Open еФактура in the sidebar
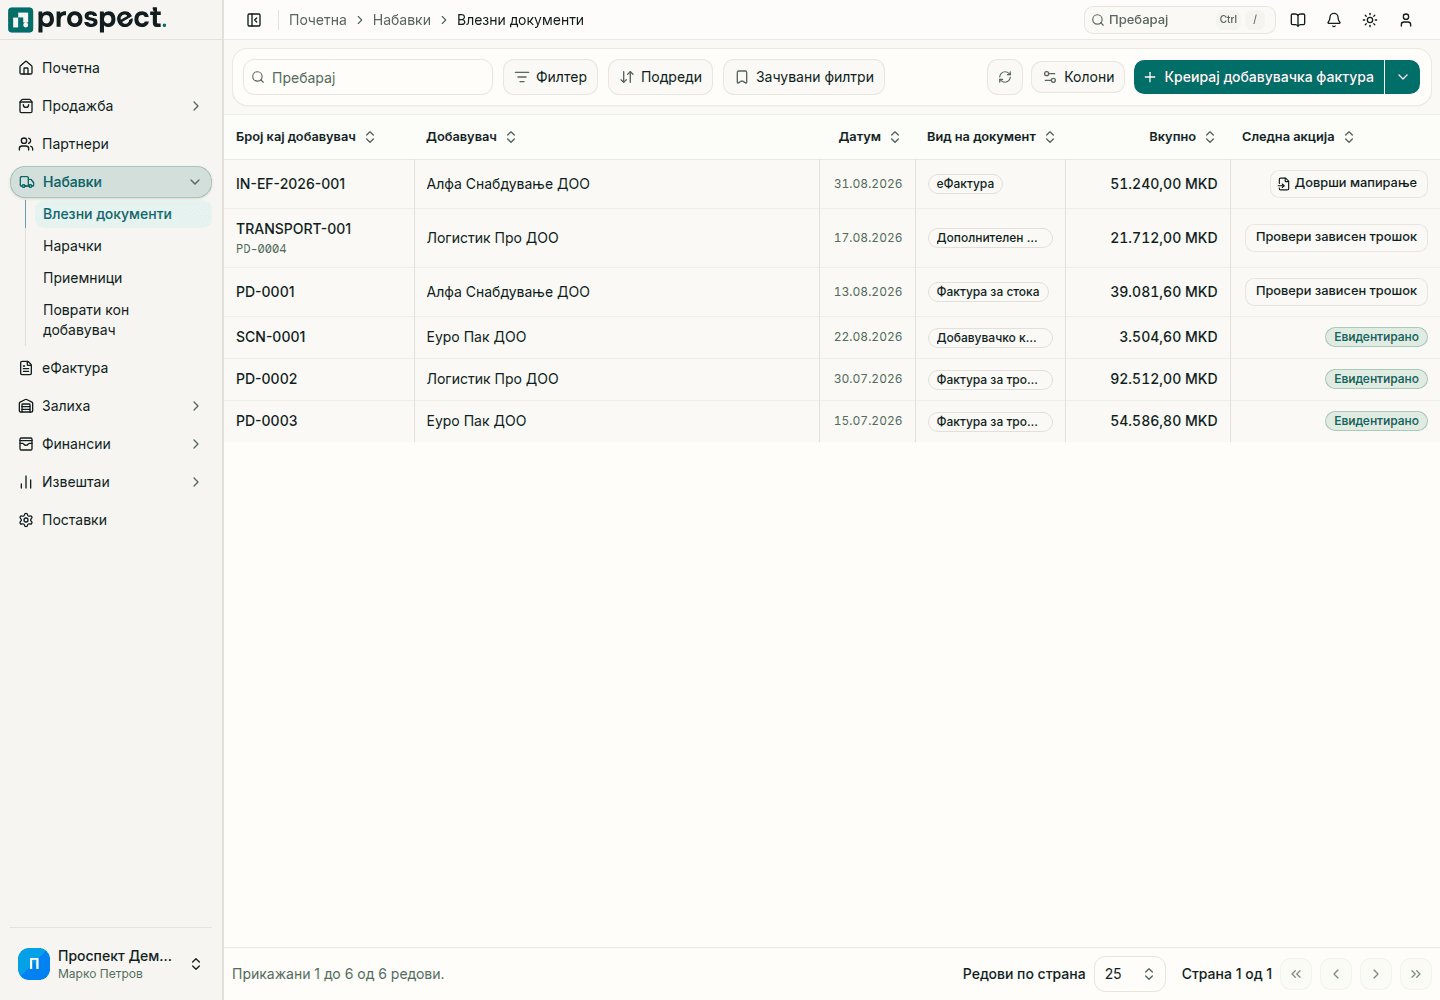This screenshot has width=1440, height=1000. click(x=111, y=368)
